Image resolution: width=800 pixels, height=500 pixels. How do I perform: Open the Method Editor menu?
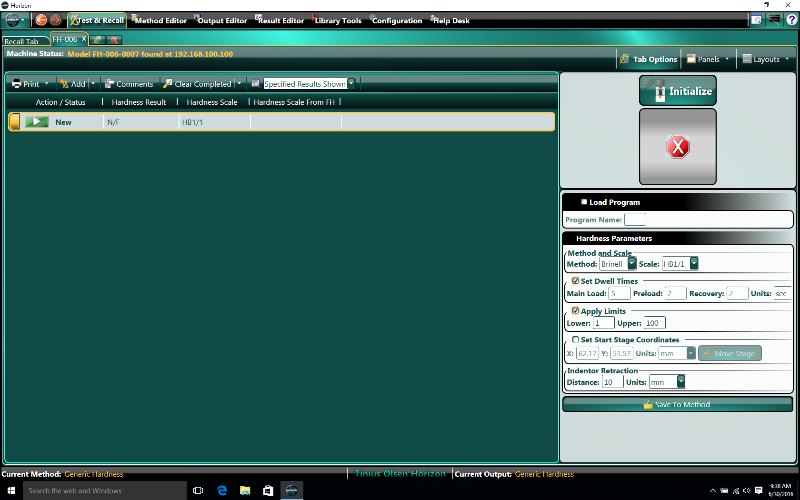point(156,20)
